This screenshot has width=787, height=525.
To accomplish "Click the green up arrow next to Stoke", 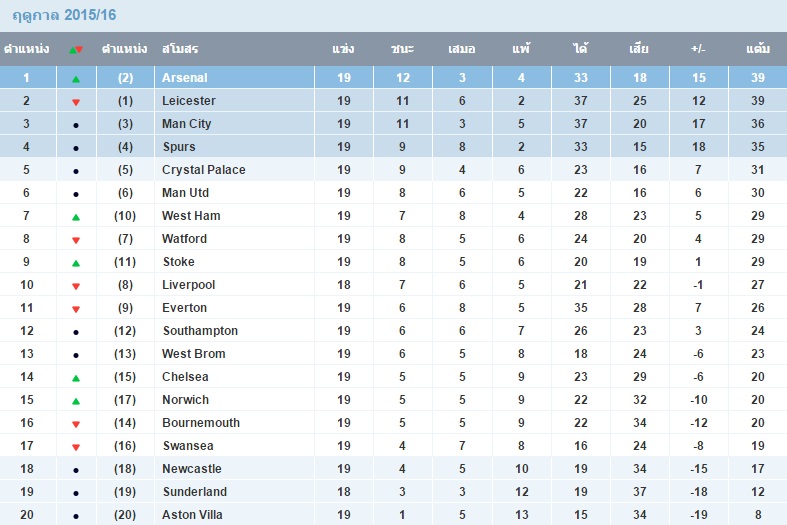I will (x=76, y=263).
